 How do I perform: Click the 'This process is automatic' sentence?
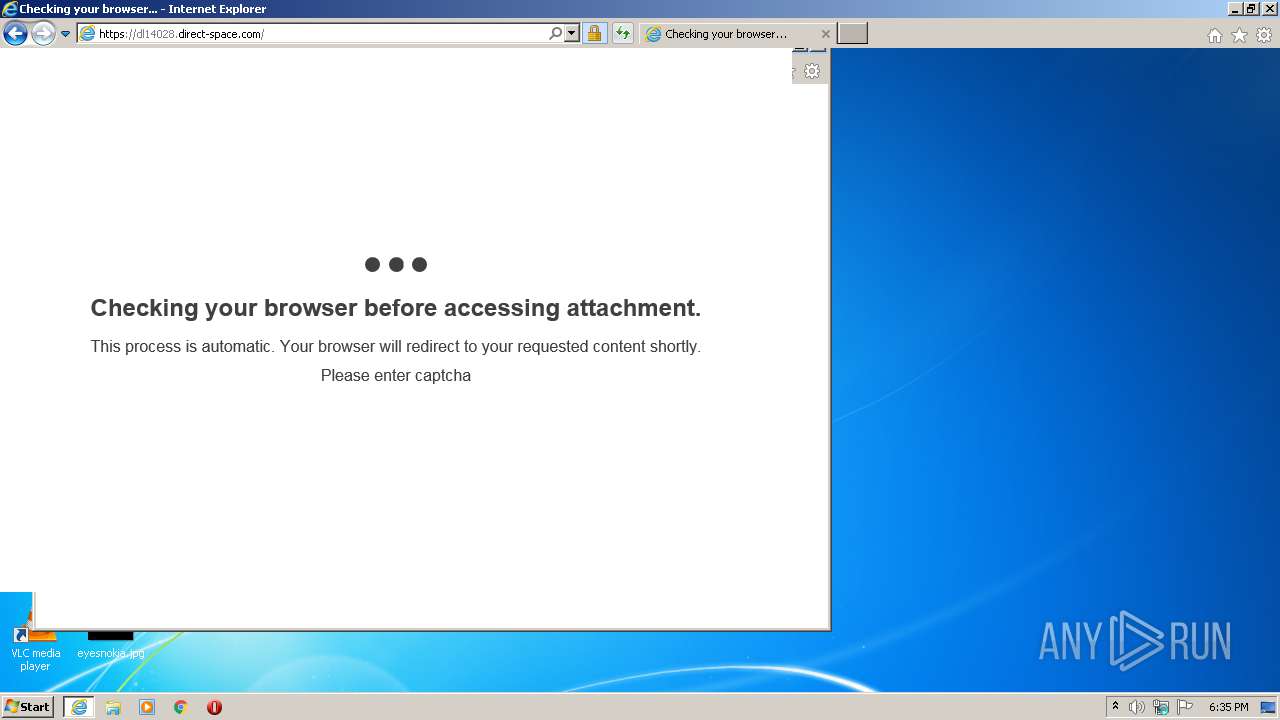[x=396, y=347]
